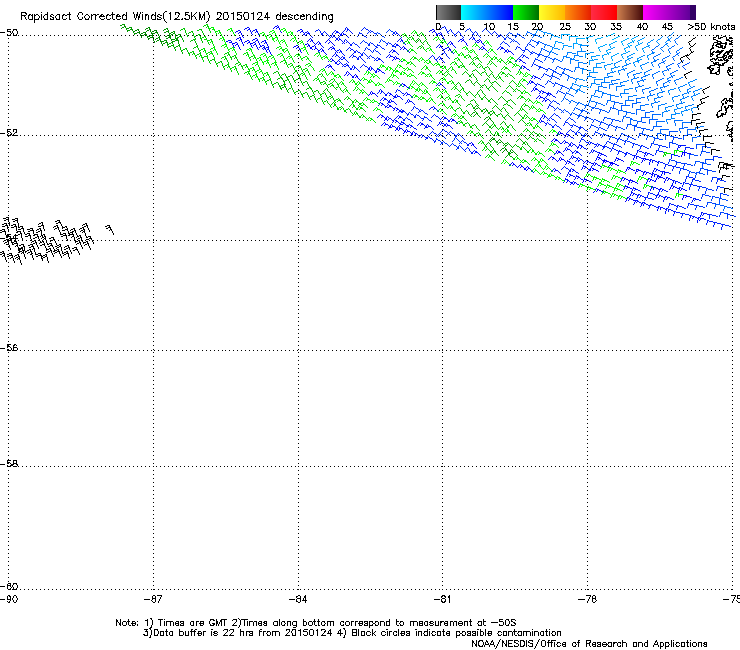Click the legend tick label '35'
Screen dimensions: 740x650
click(x=616, y=27)
